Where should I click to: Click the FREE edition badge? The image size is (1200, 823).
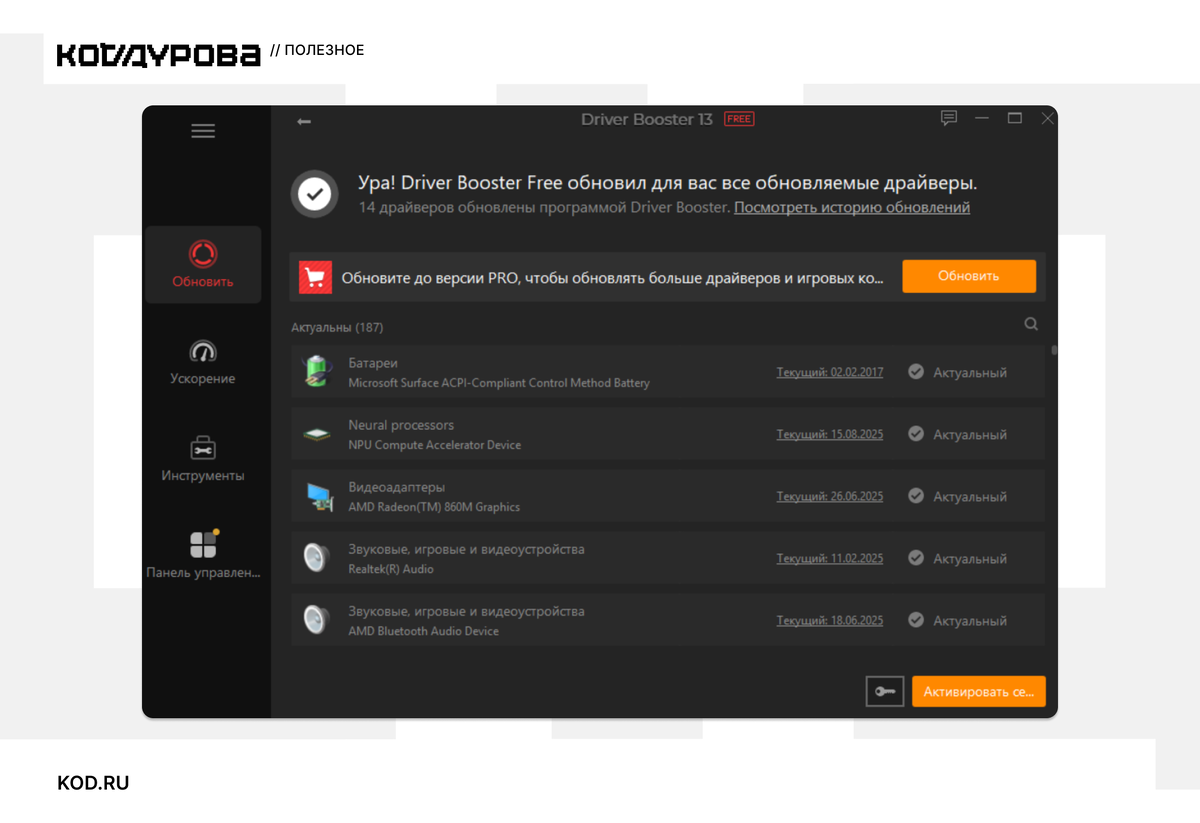739,119
